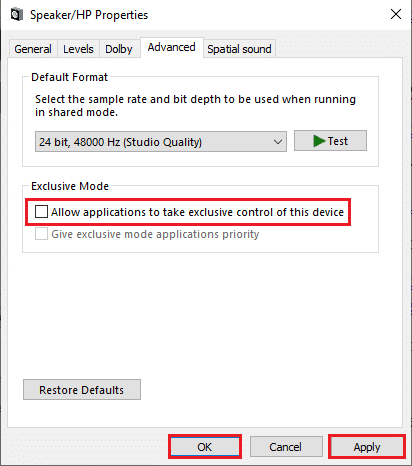The height and width of the screenshot is (466, 412).
Task: Select the Advanced tab
Action: point(172,47)
